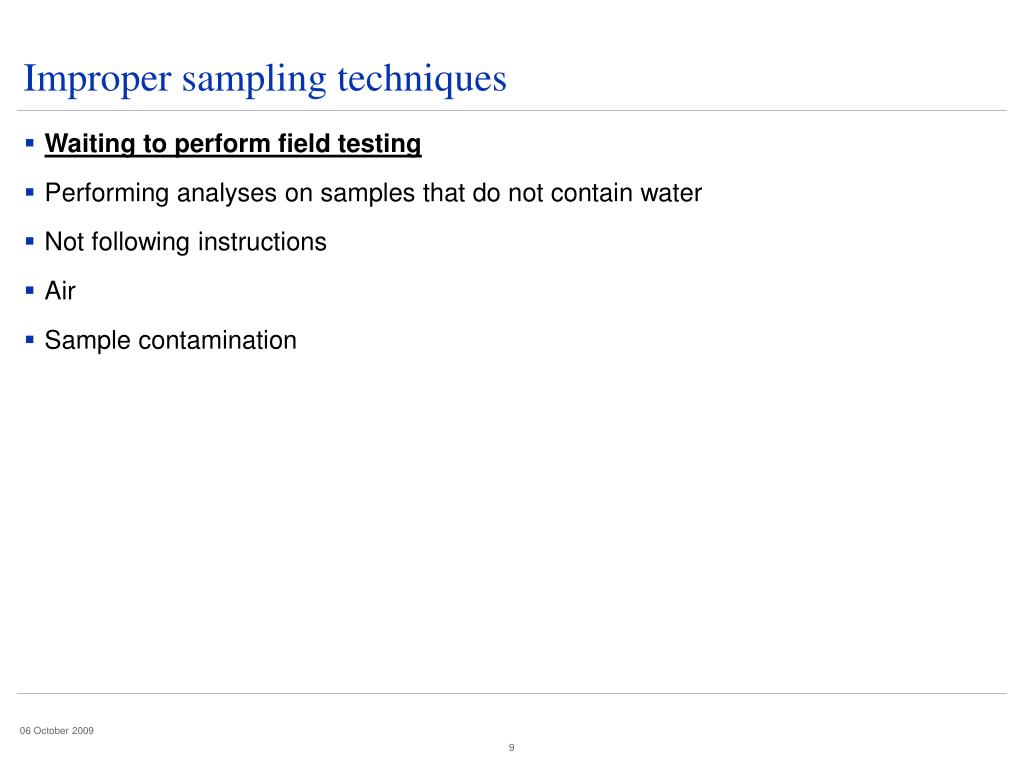Click the slide number 9 in the footer
This screenshot has width=1024, height=768.
(511, 747)
